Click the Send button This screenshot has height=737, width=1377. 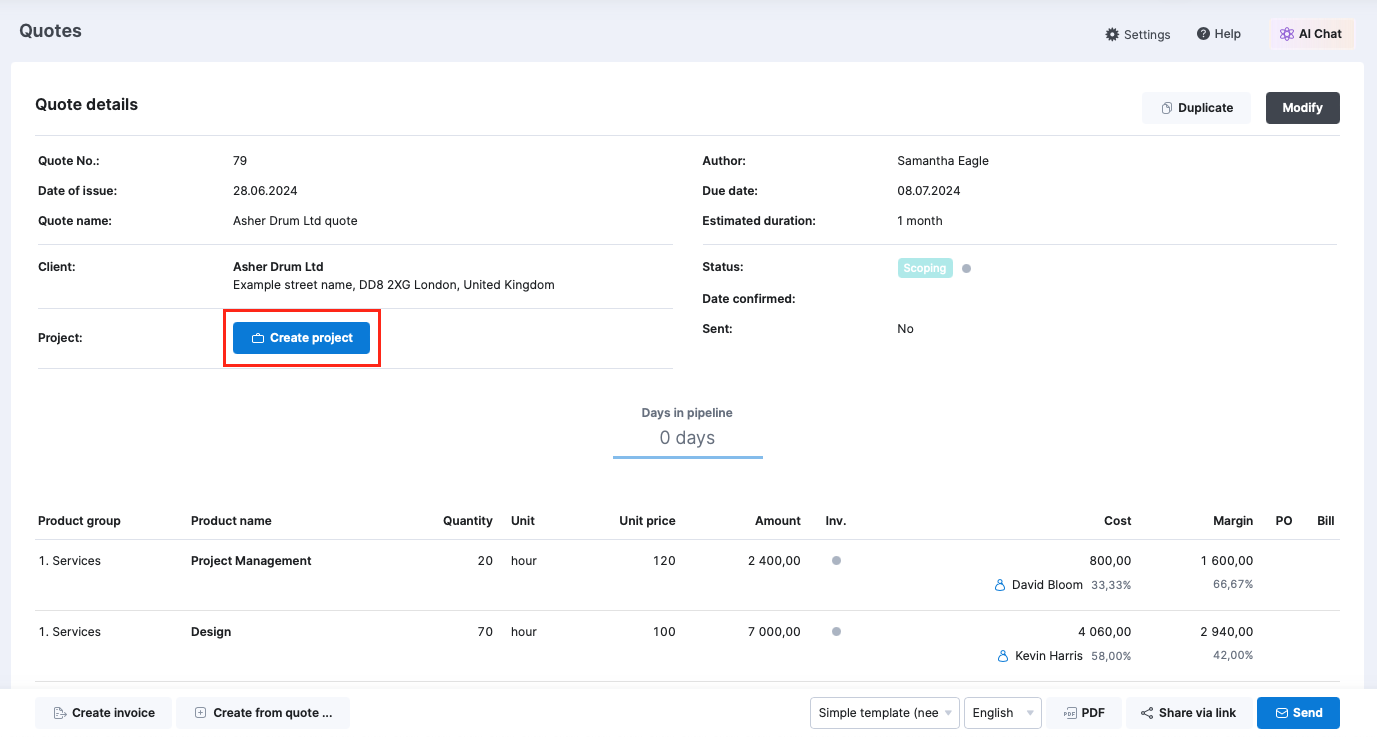click(1298, 712)
